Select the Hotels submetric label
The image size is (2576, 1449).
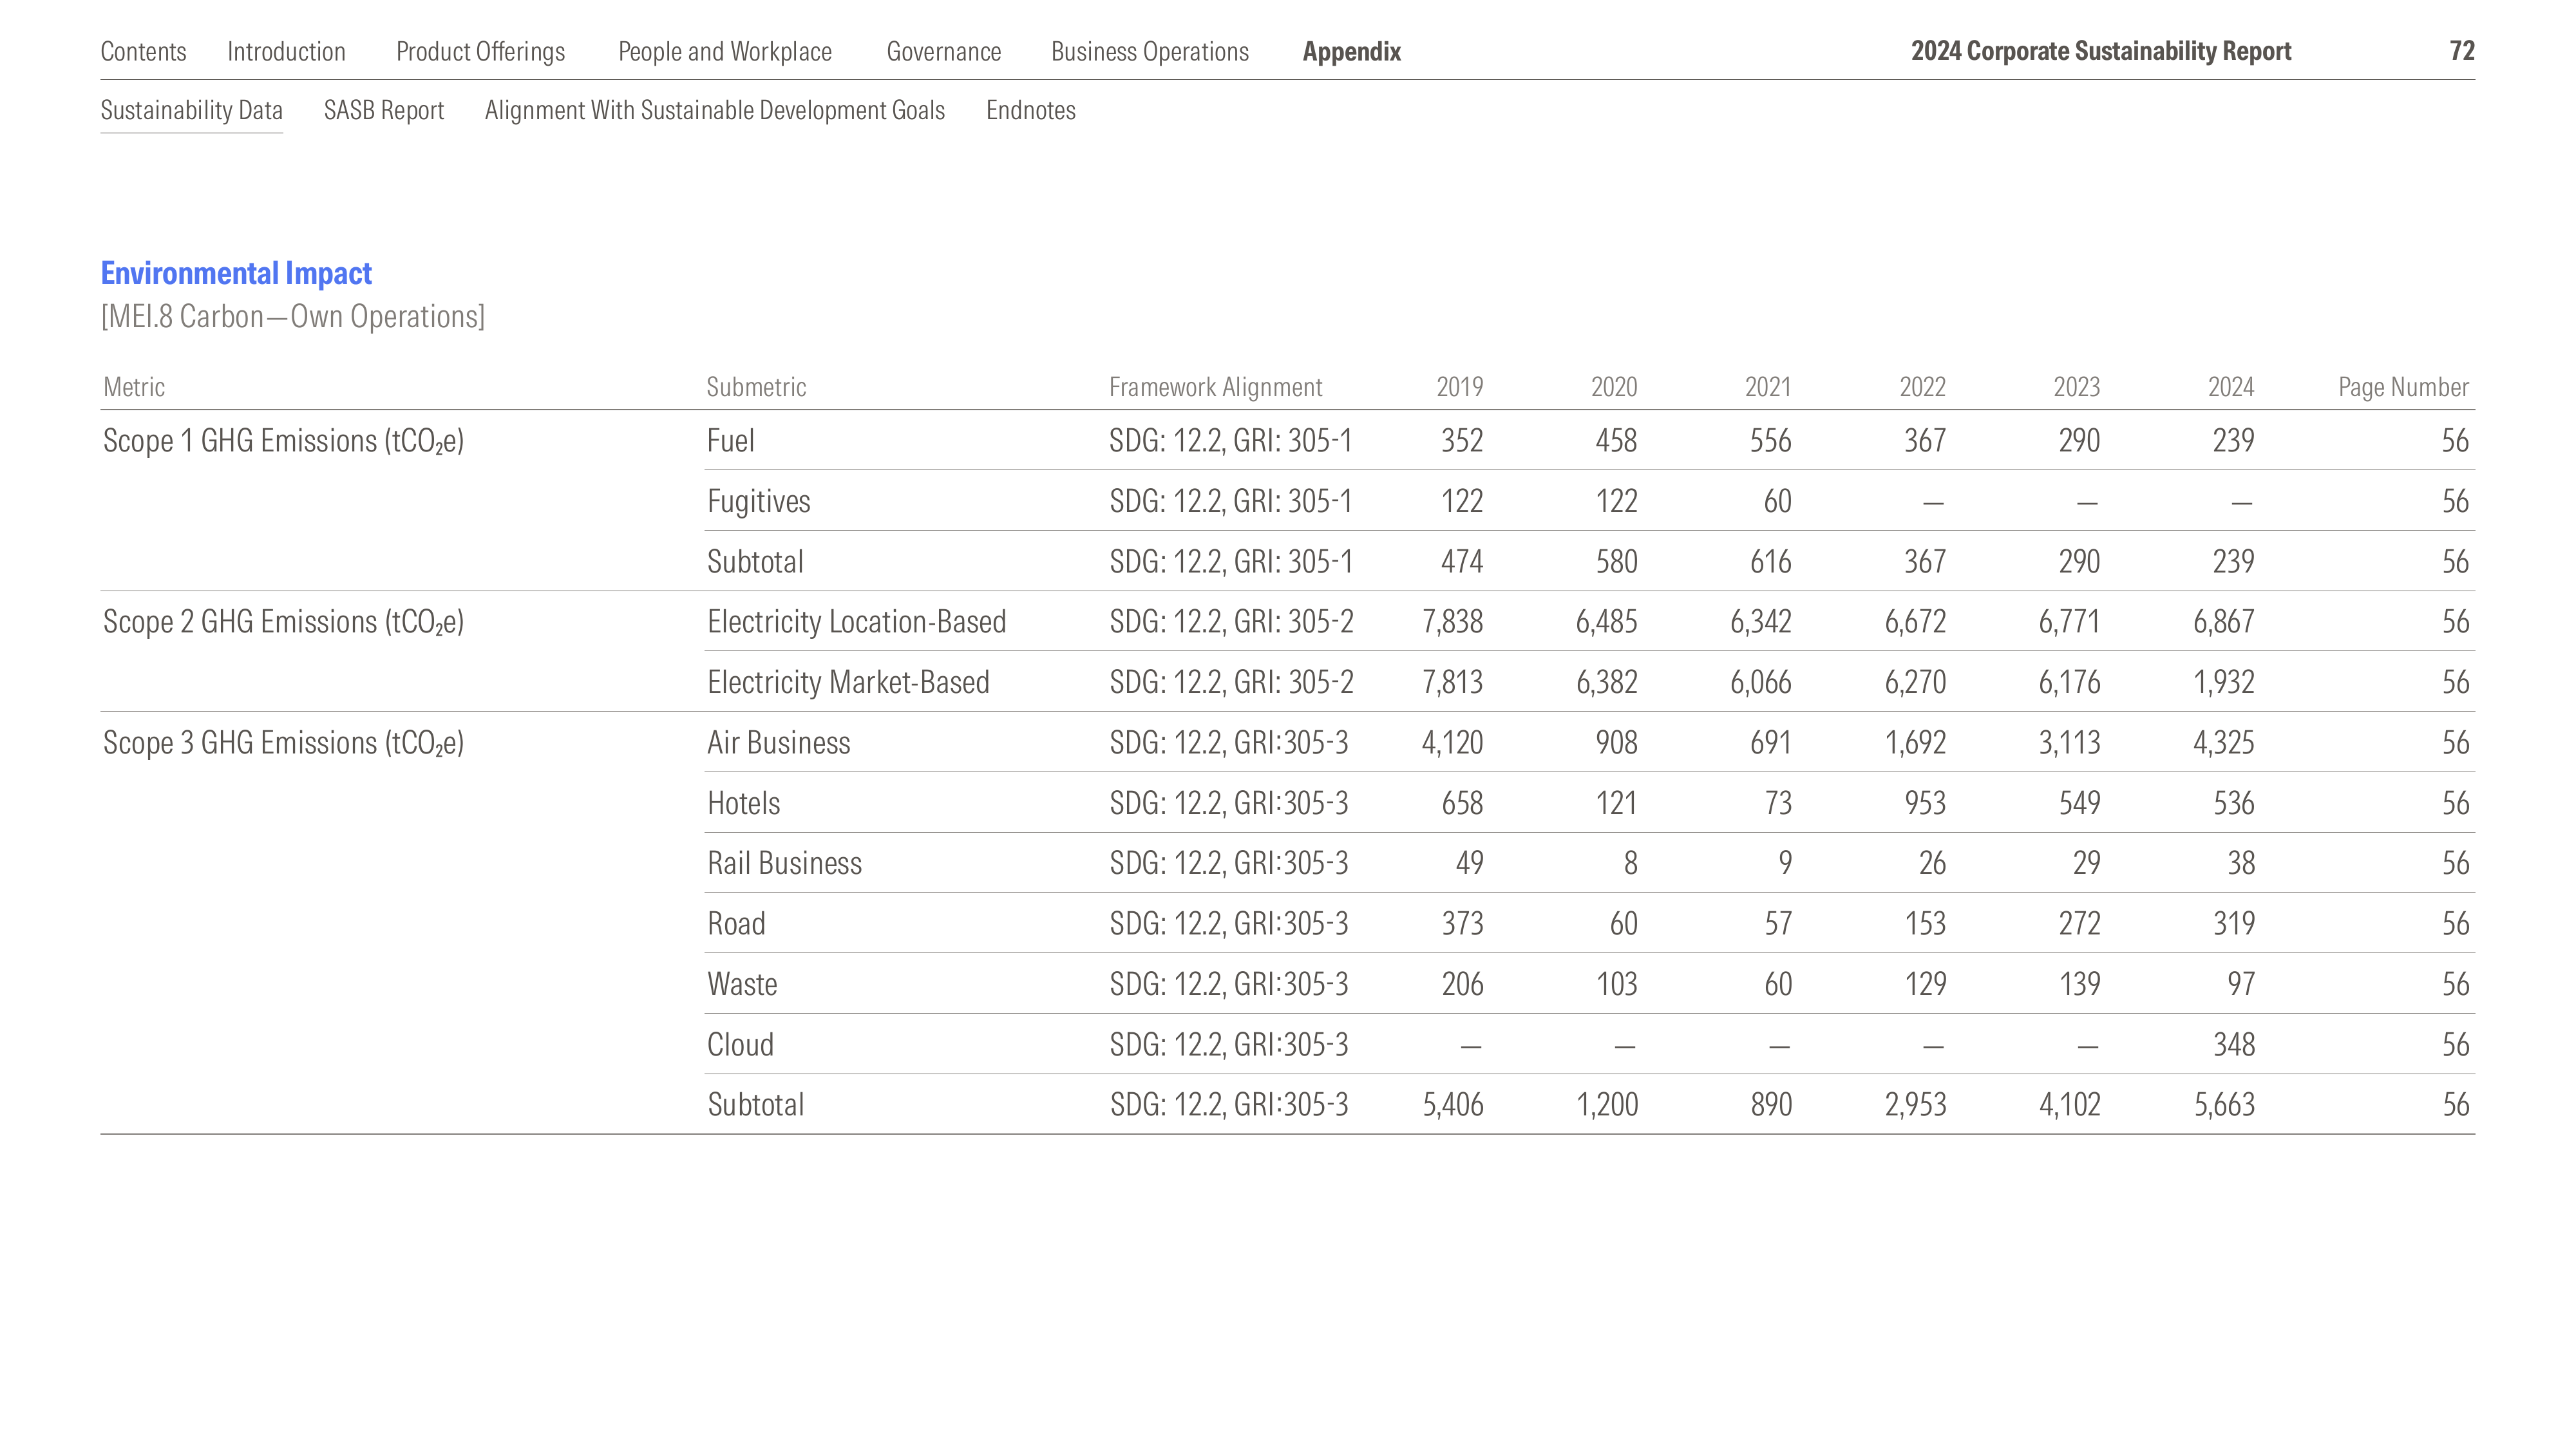click(x=744, y=803)
